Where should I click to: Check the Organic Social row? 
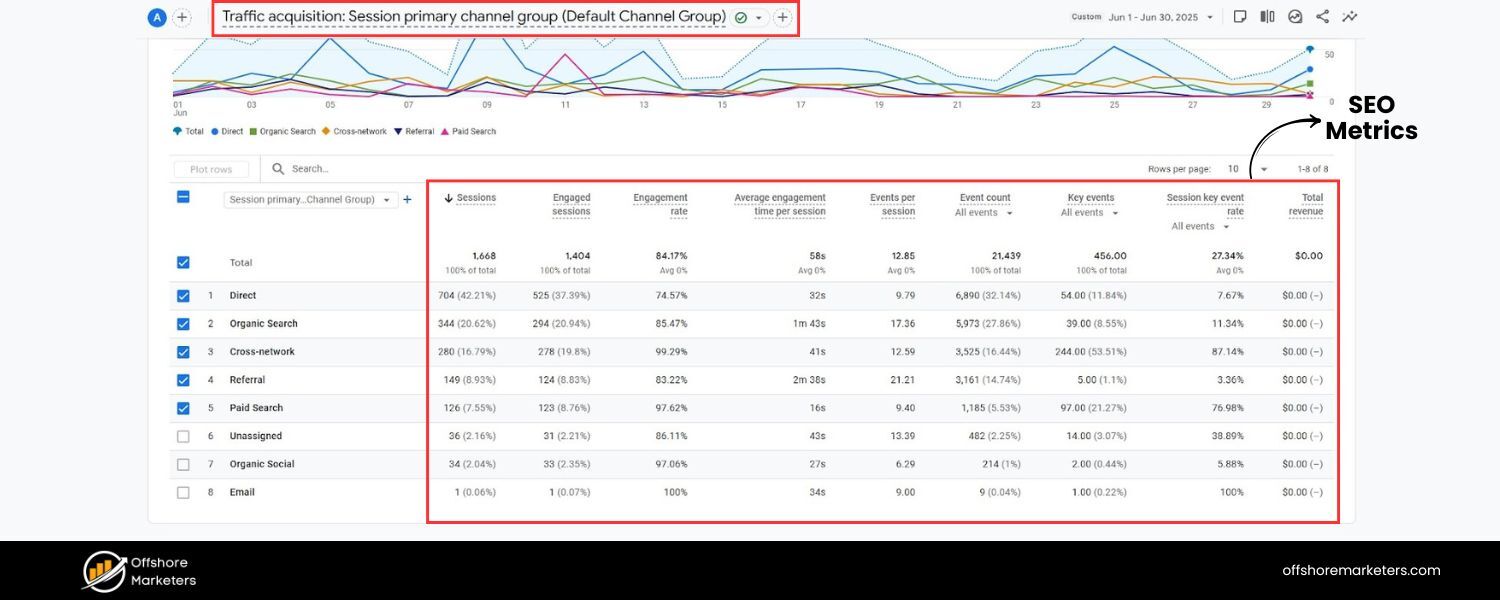coord(183,464)
